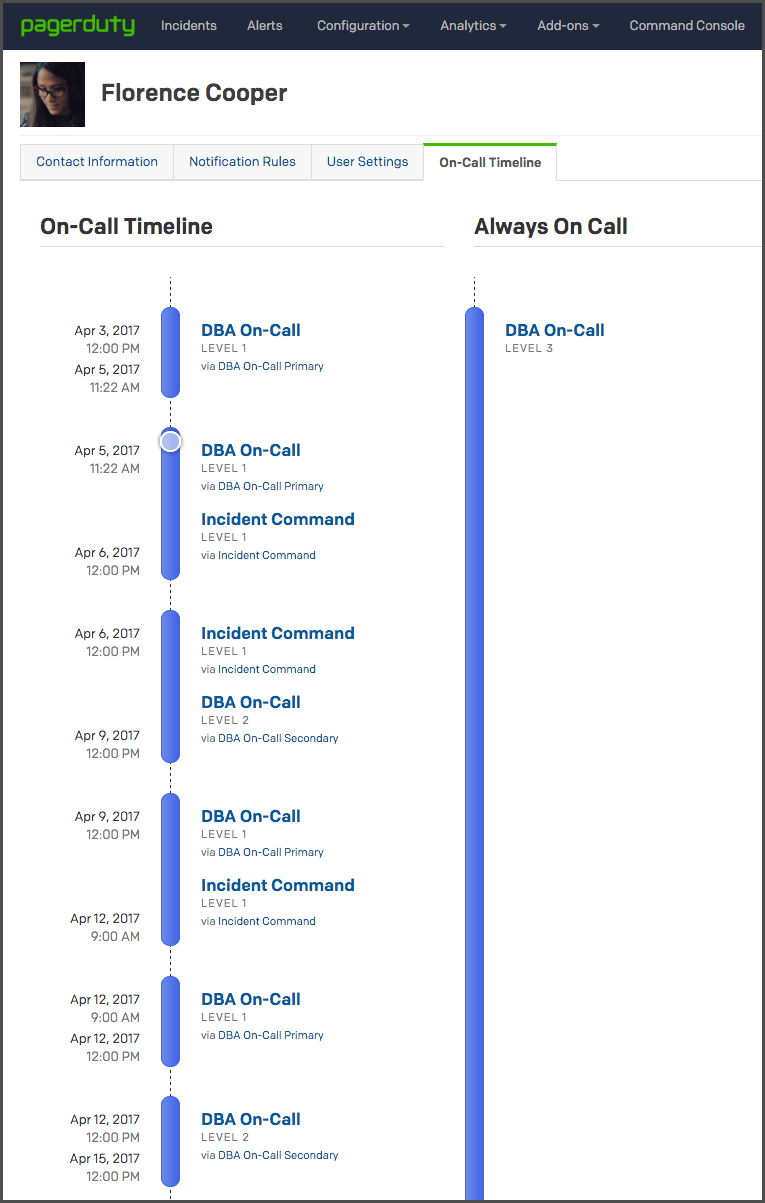
Task: Switch to the Notification Rules tab
Action: (x=243, y=162)
